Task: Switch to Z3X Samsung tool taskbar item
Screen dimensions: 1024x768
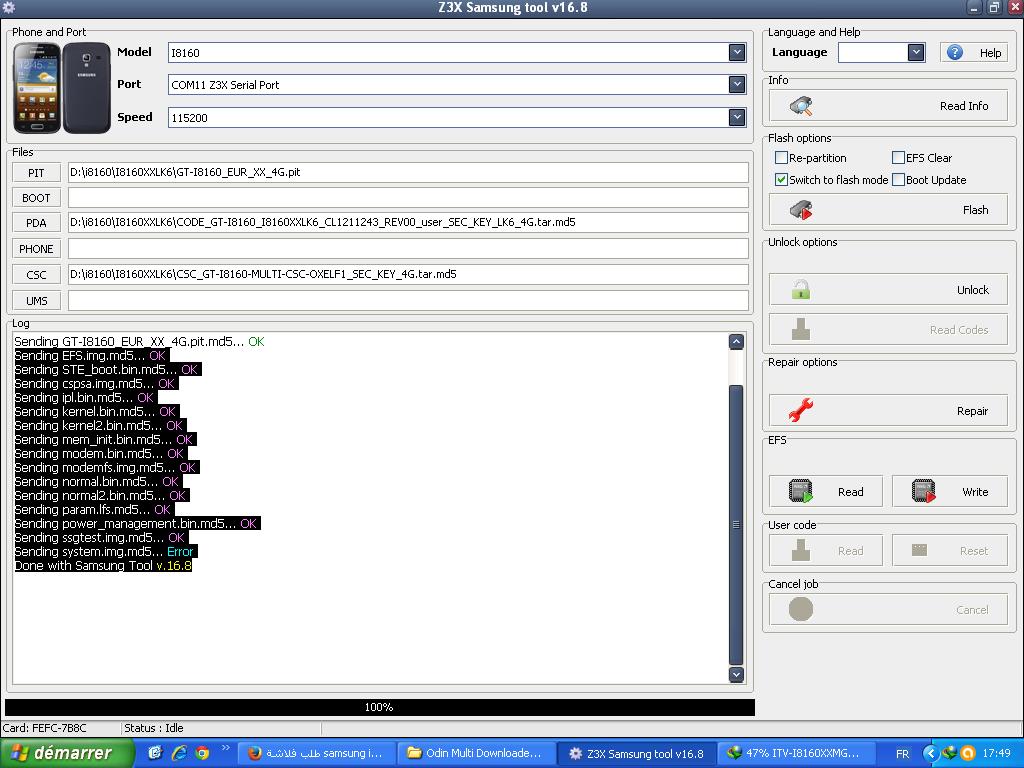Action: [x=637, y=753]
